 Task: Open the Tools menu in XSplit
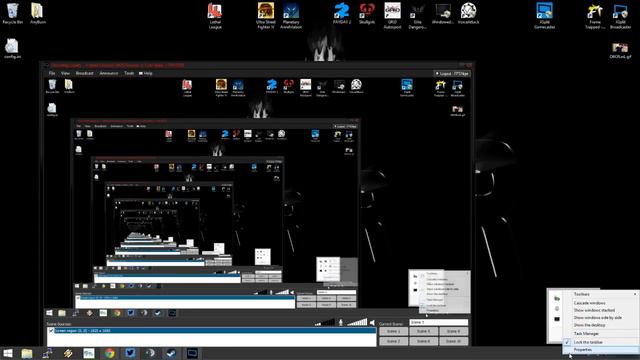[129, 73]
